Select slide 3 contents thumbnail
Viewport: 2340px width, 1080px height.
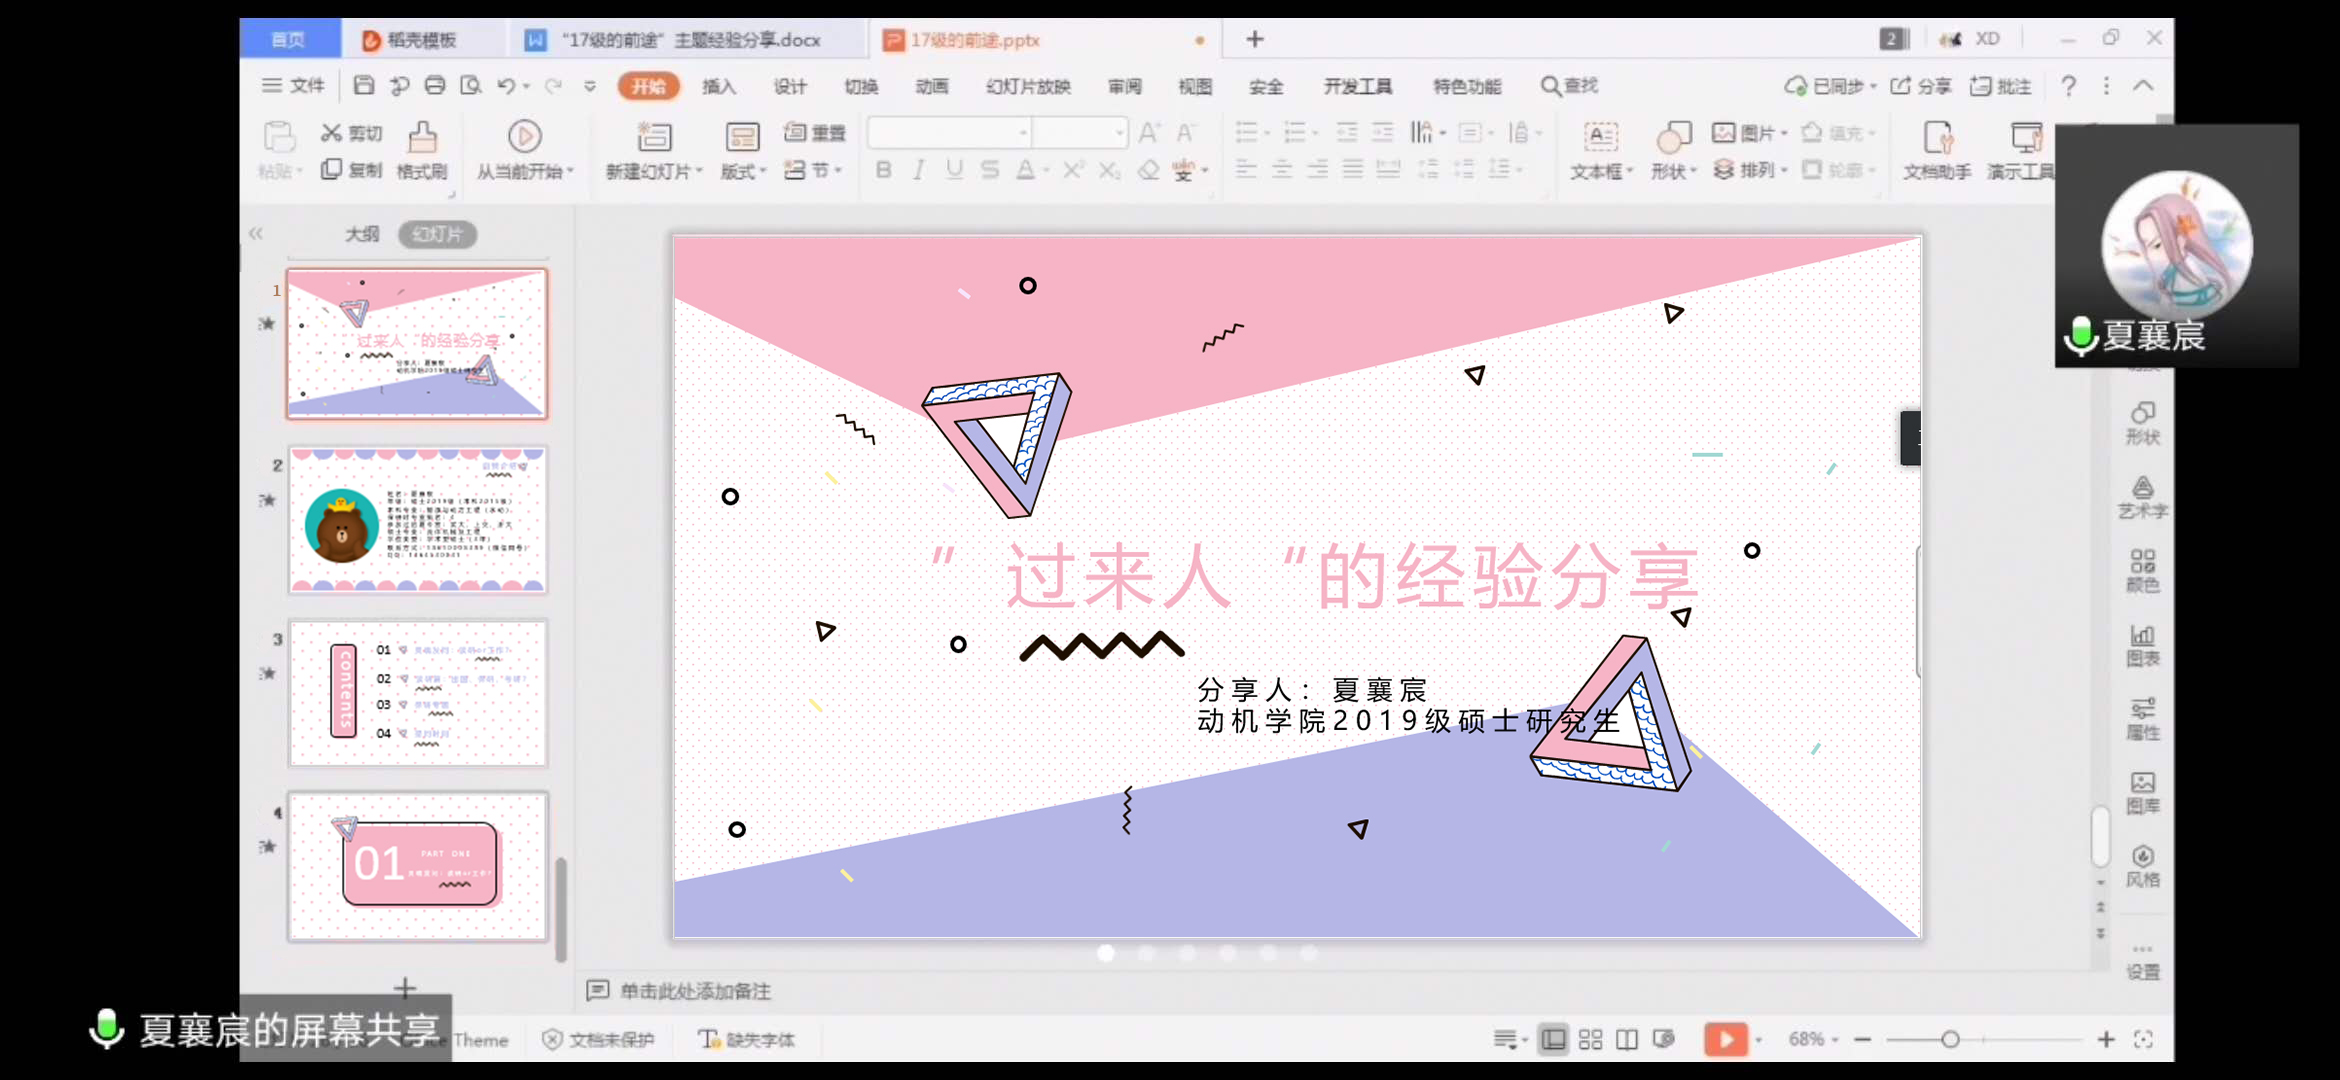coord(418,693)
